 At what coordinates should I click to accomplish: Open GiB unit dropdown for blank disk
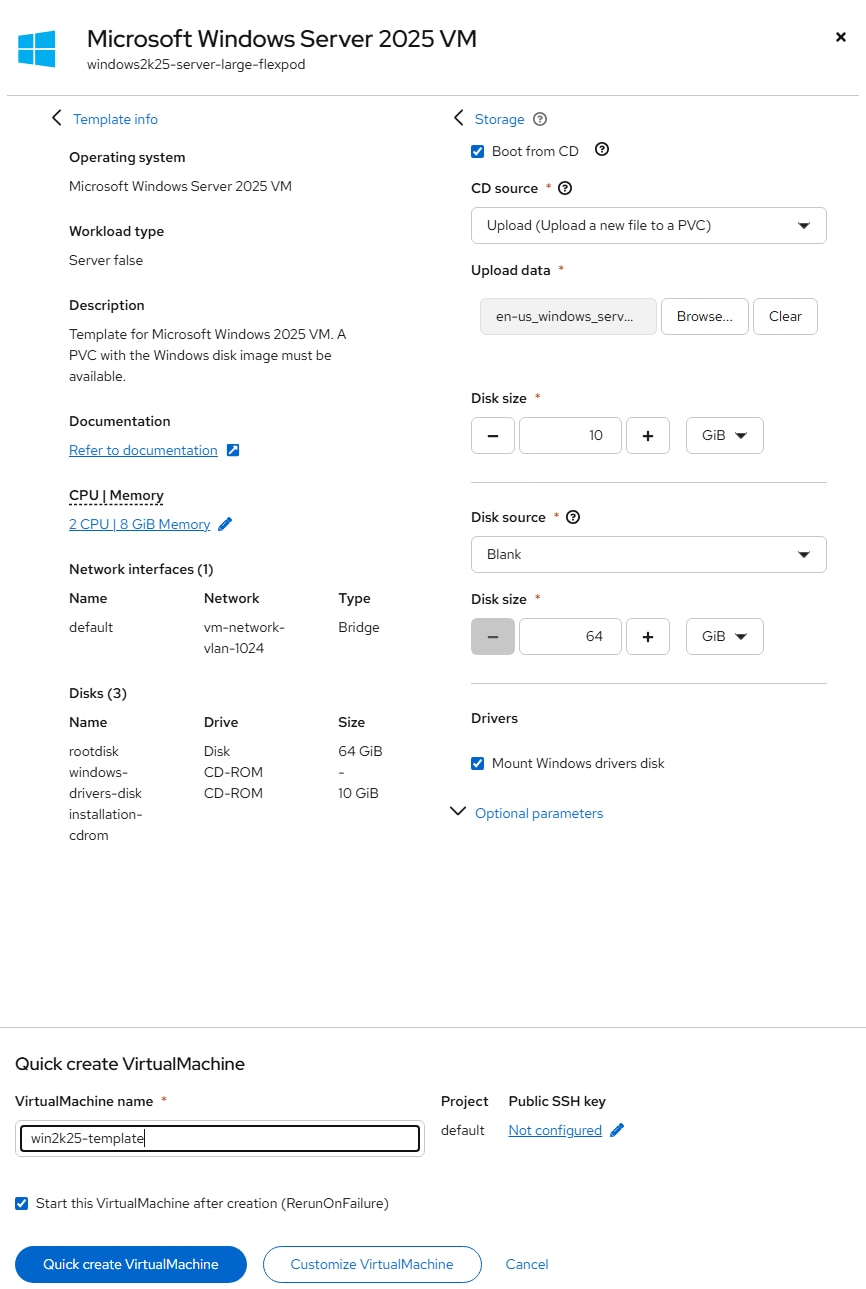[x=725, y=636]
